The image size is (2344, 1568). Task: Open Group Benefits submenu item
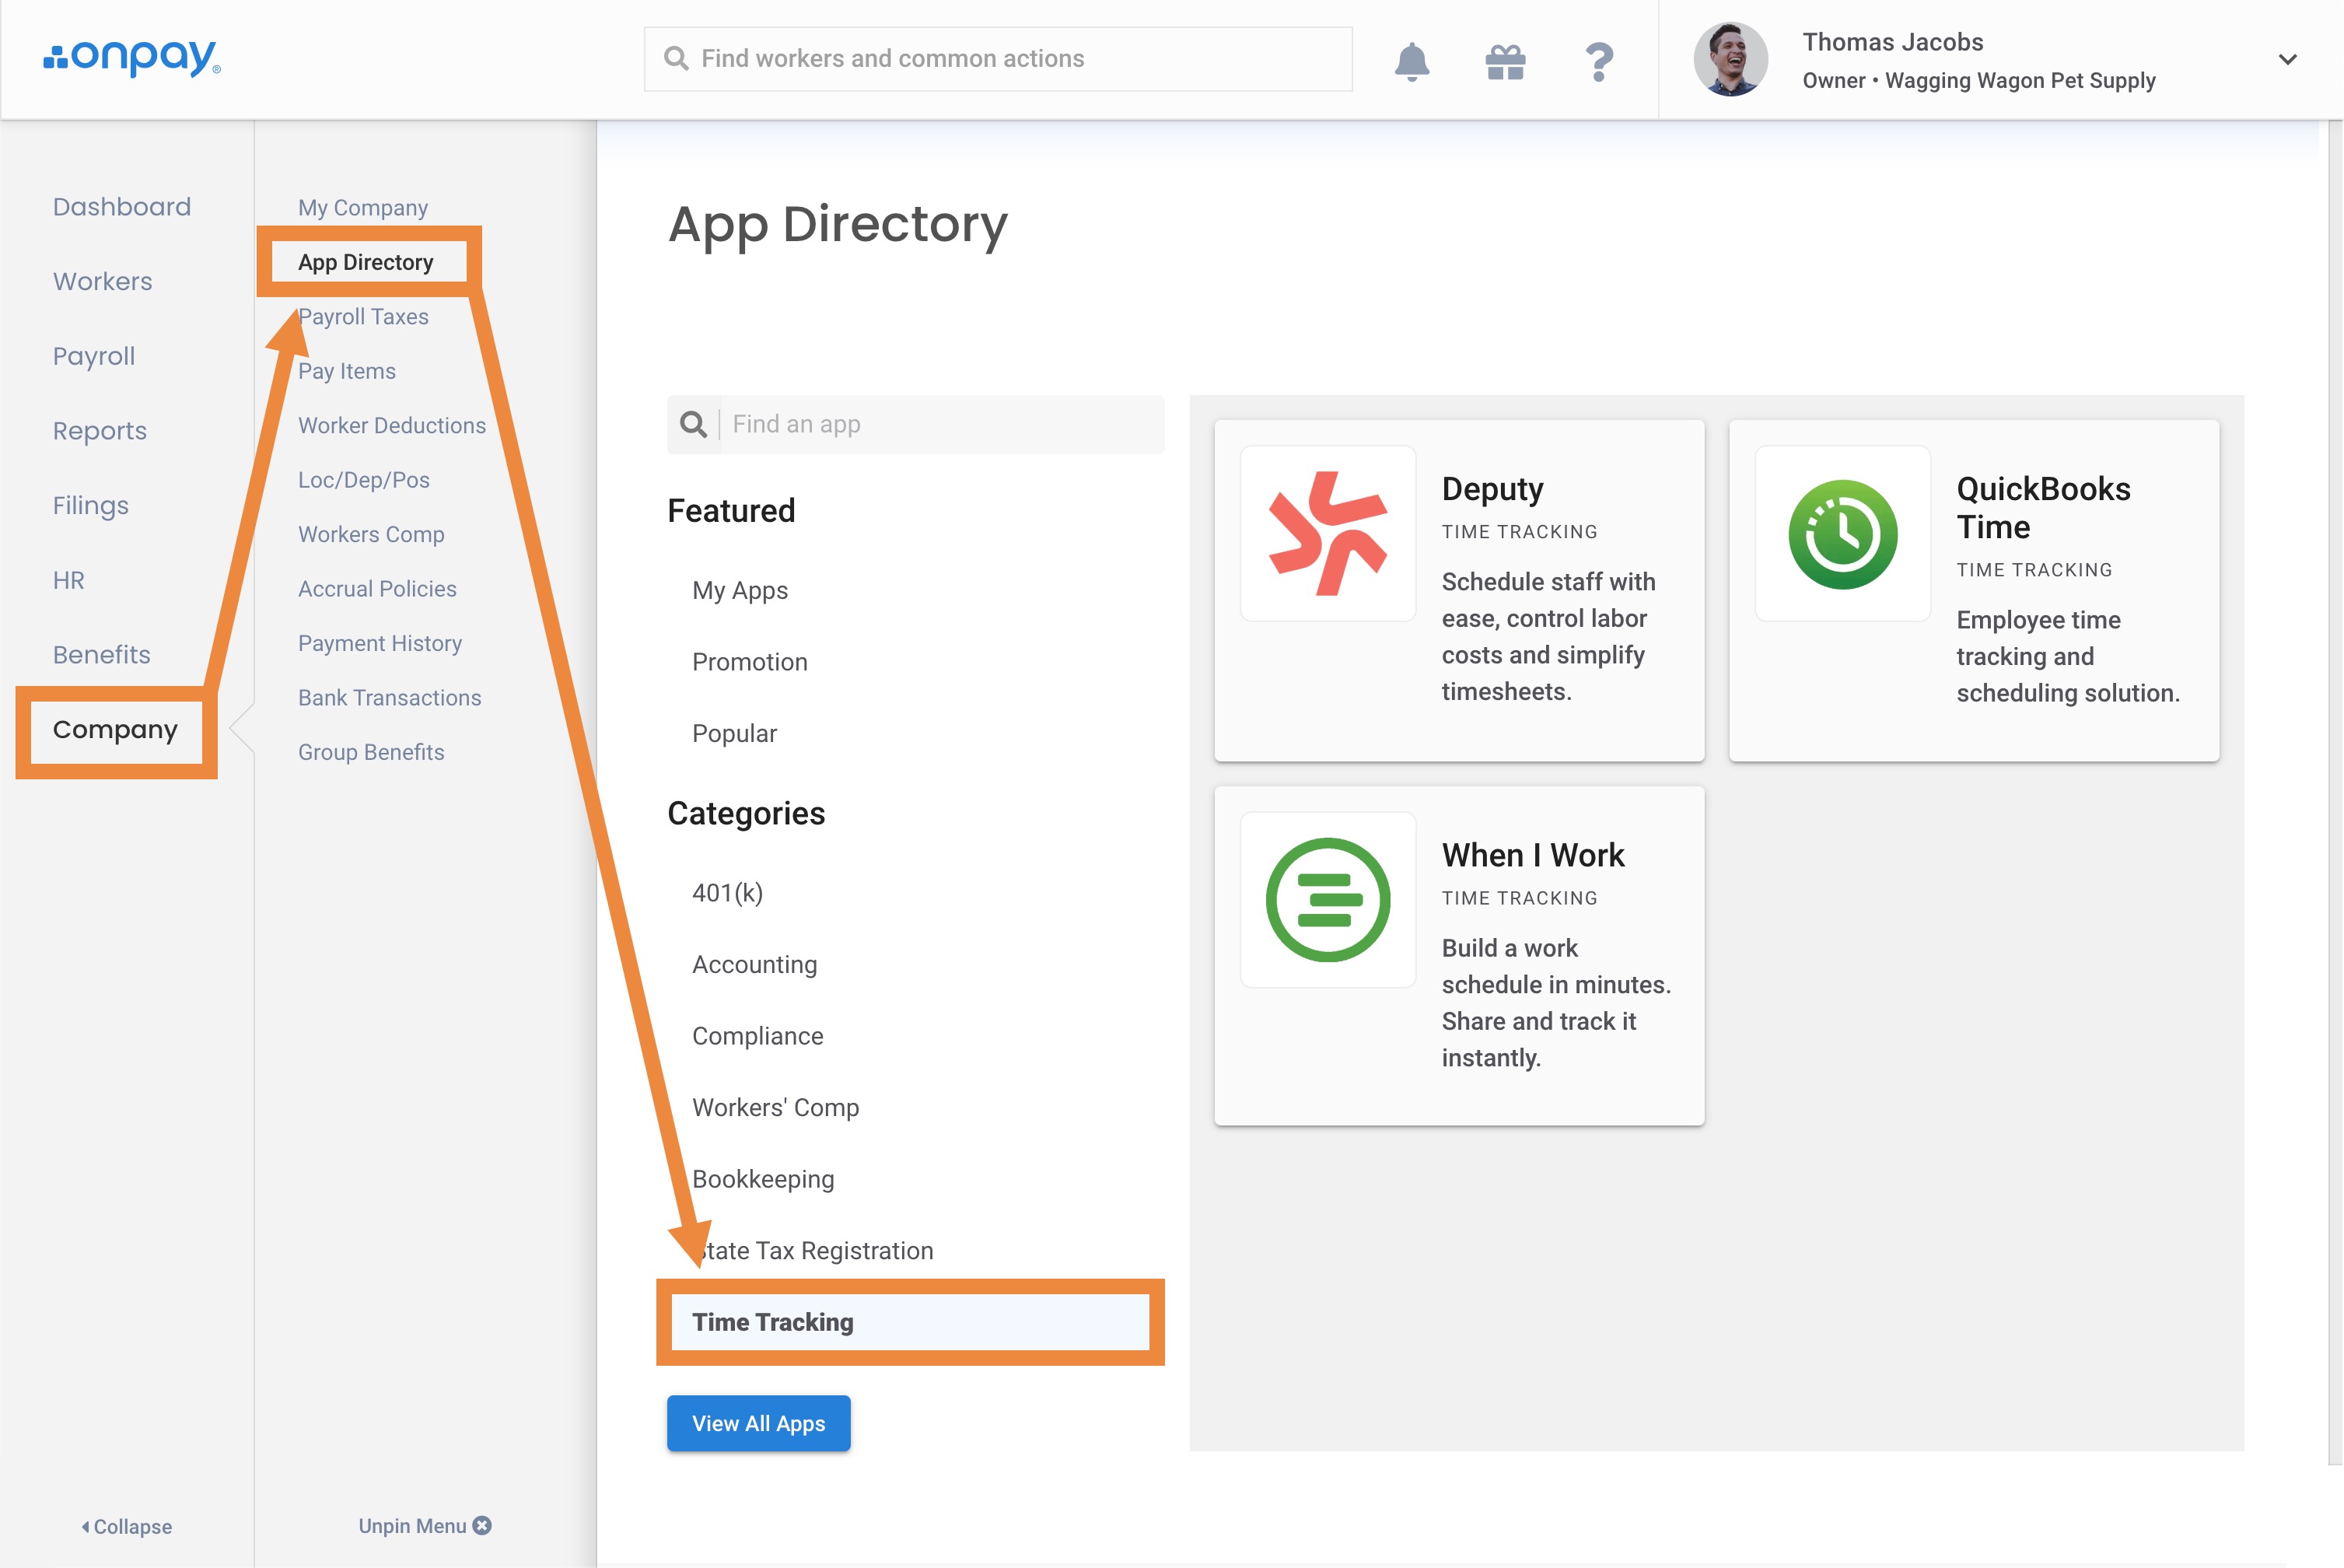click(370, 752)
